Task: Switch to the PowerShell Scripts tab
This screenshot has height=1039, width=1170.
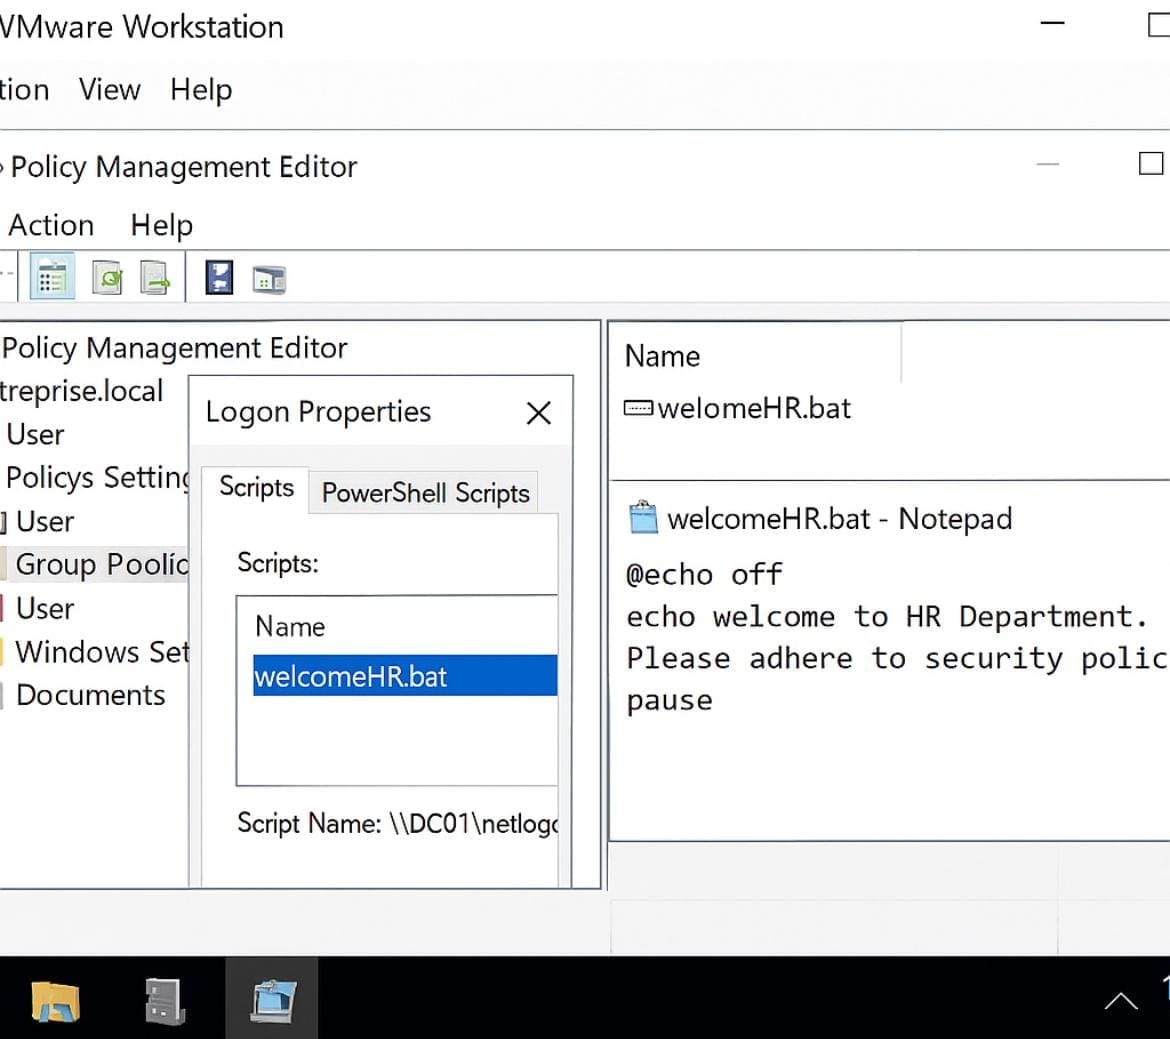Action: [x=425, y=493]
